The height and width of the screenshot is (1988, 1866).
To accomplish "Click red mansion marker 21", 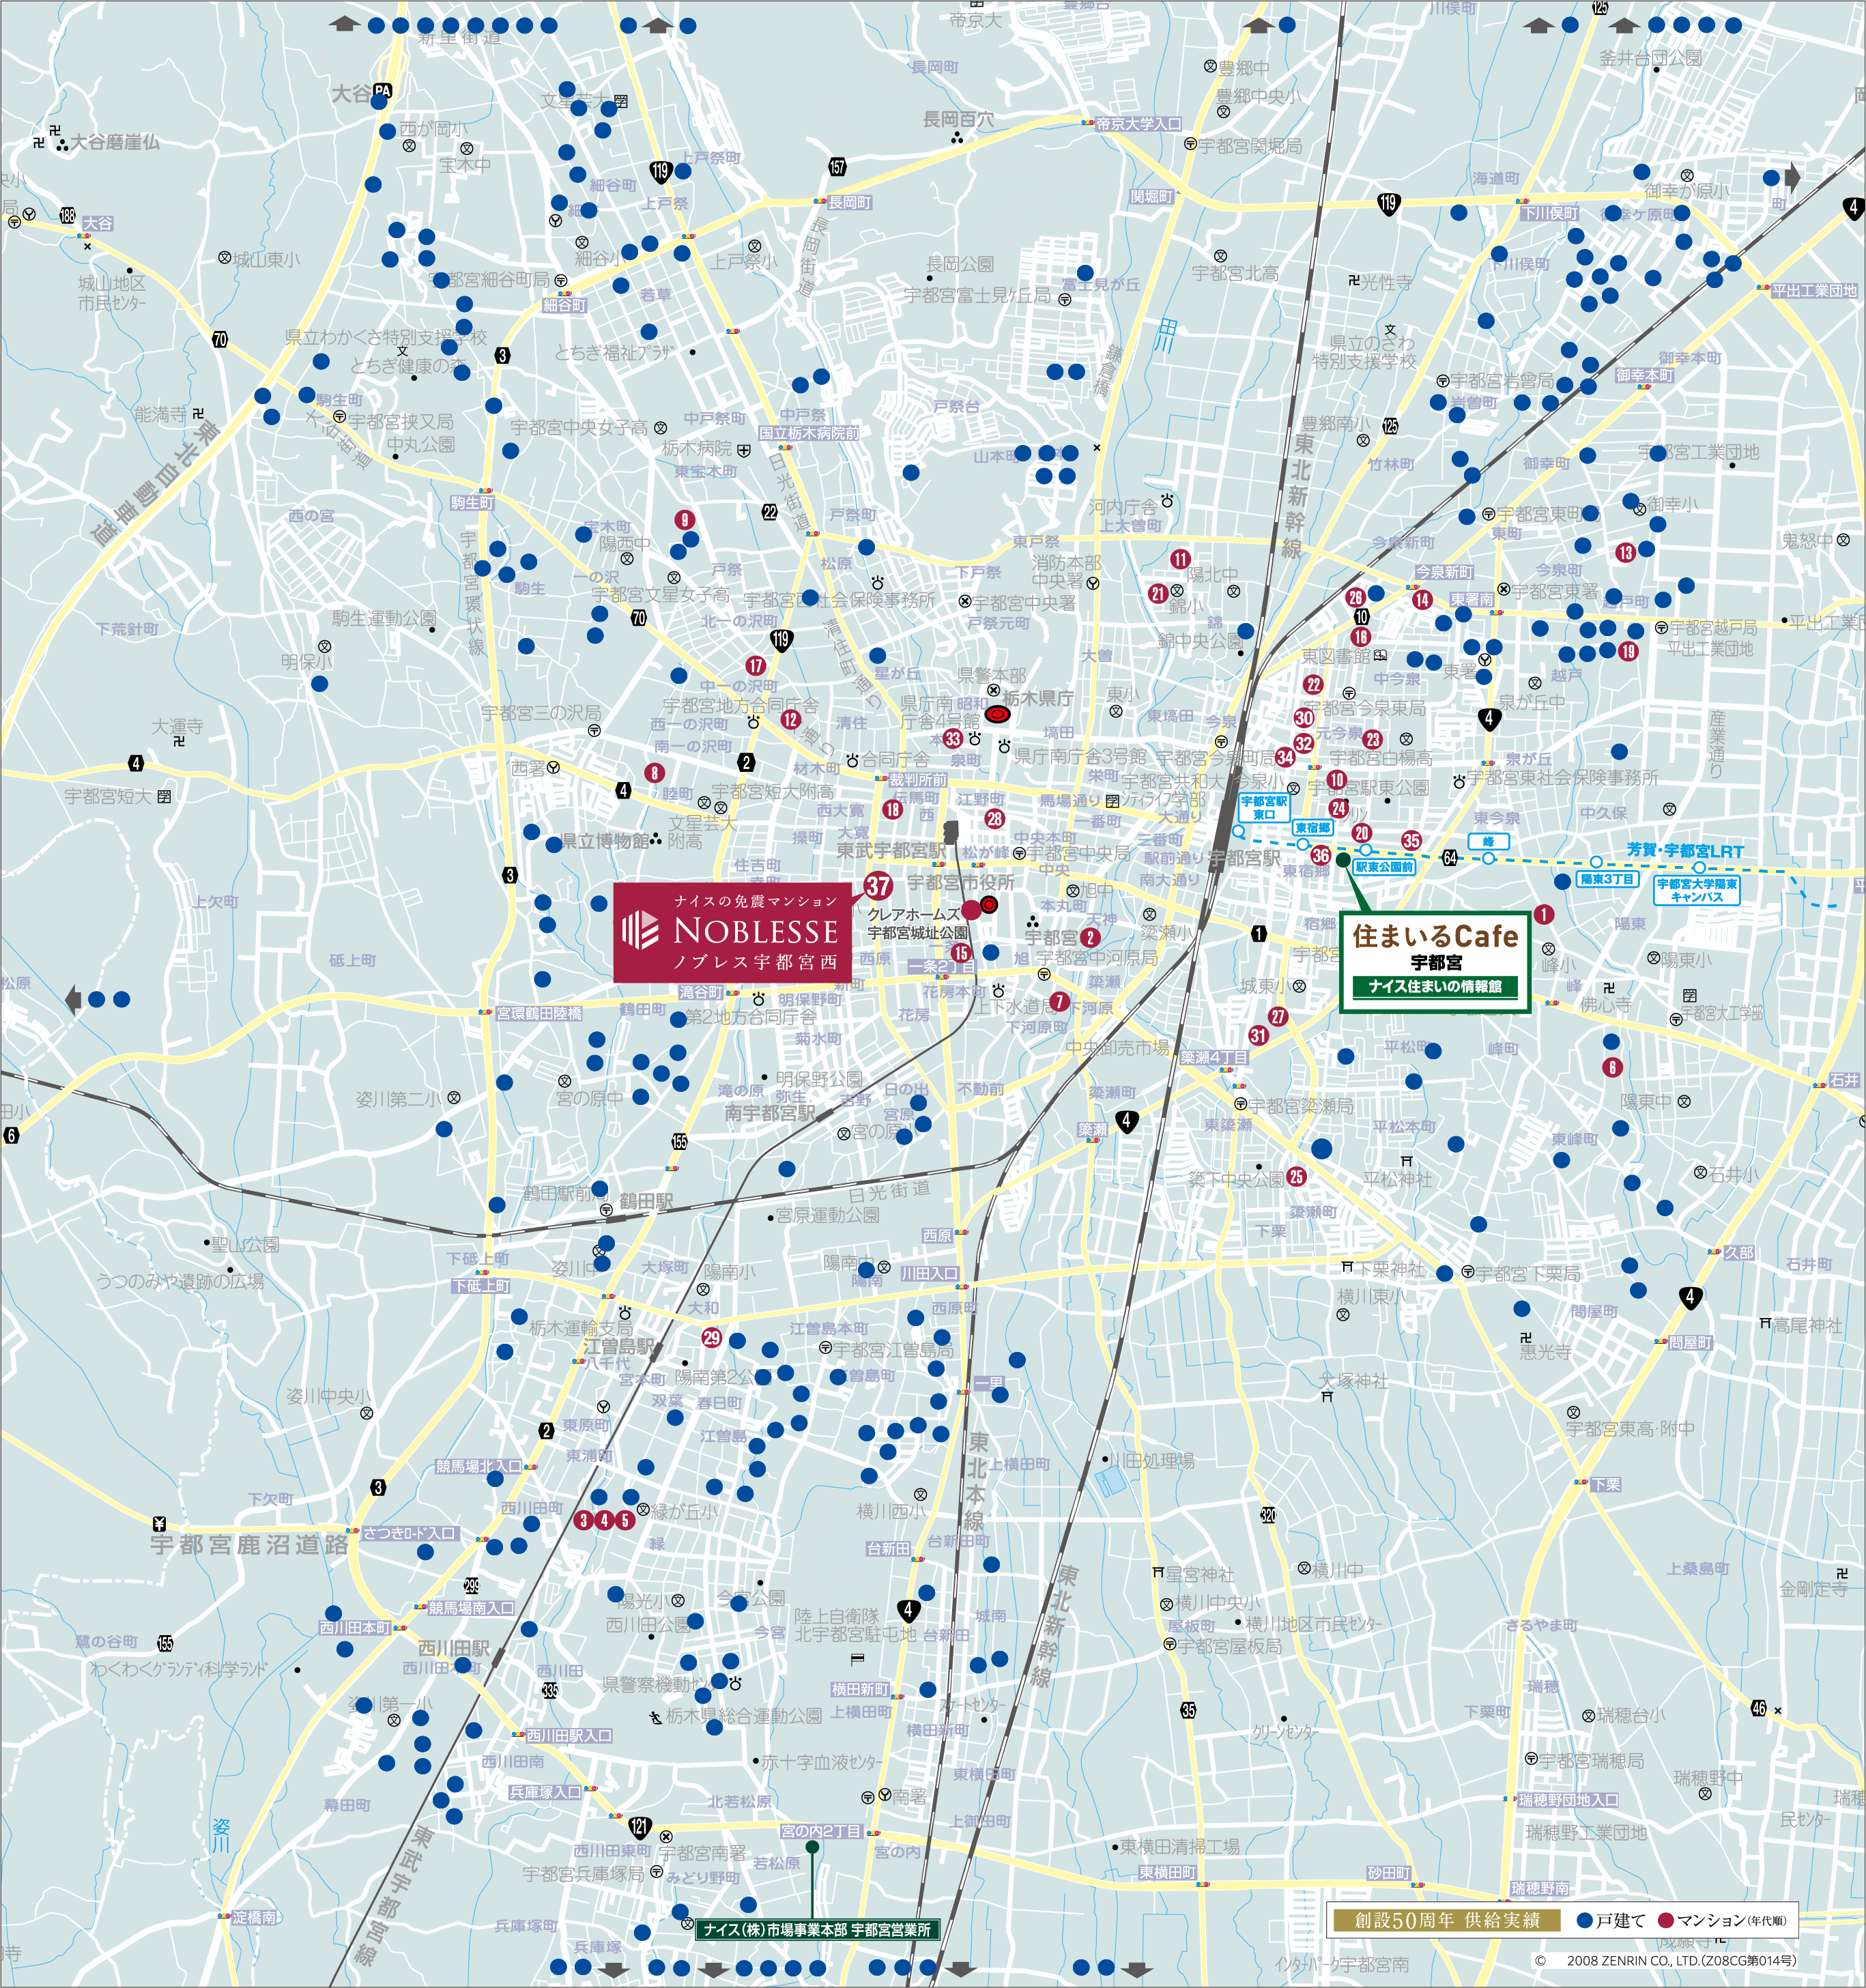I will (x=1158, y=593).
